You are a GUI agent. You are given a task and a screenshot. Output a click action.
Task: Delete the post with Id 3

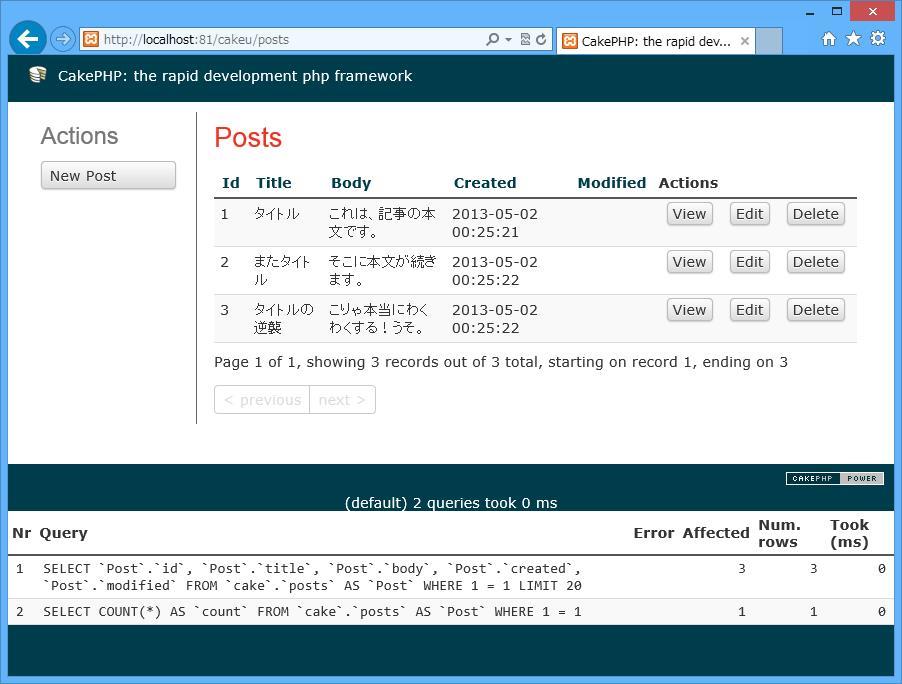pyautogui.click(x=815, y=310)
